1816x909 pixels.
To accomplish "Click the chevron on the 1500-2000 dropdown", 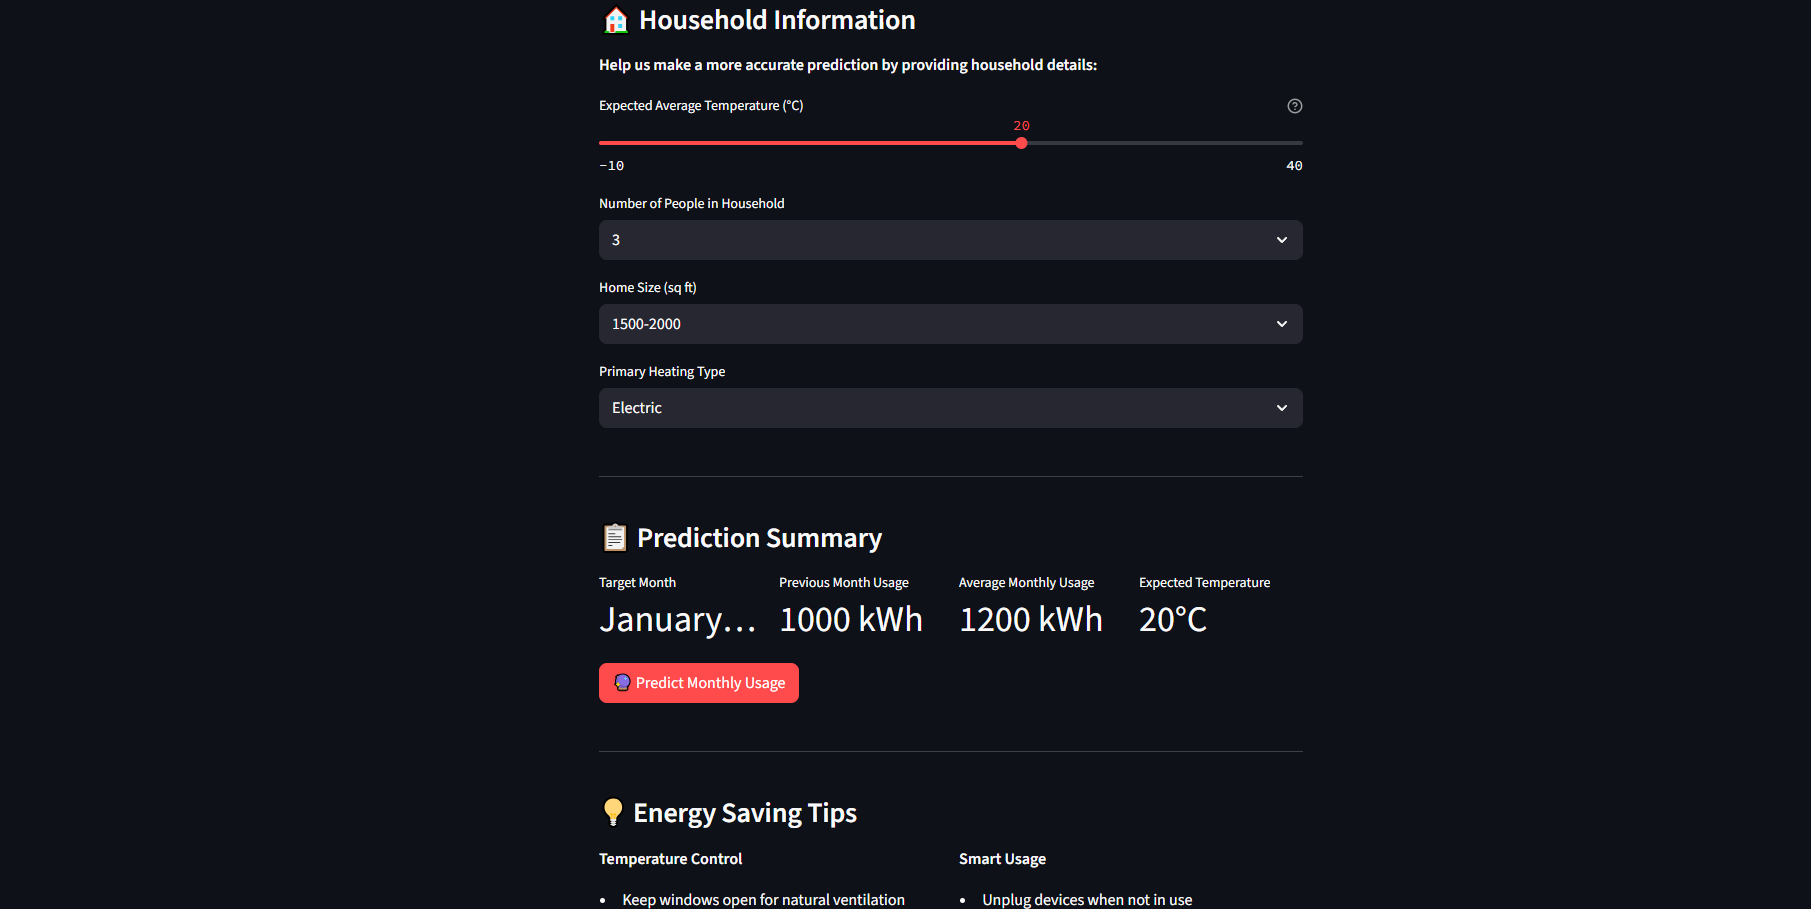I will coord(1281,324).
